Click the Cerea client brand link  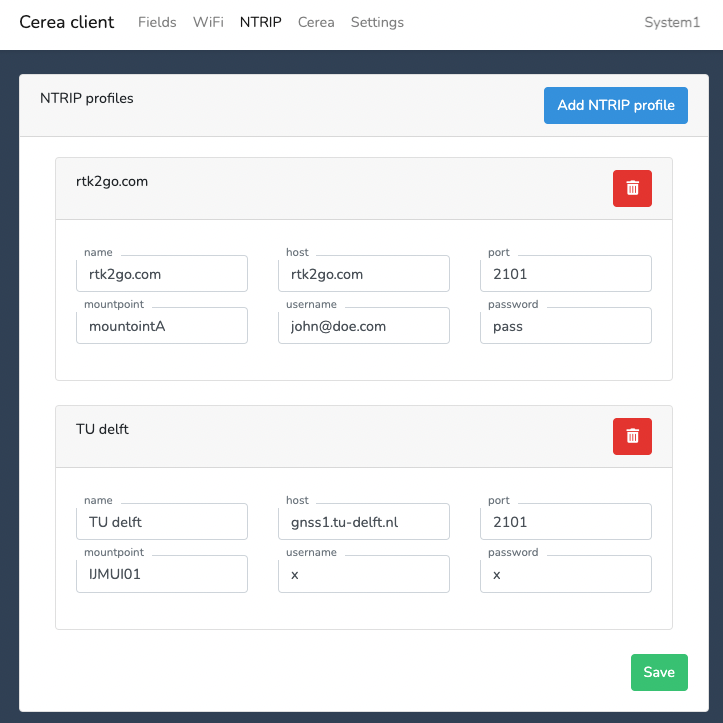tap(66, 22)
